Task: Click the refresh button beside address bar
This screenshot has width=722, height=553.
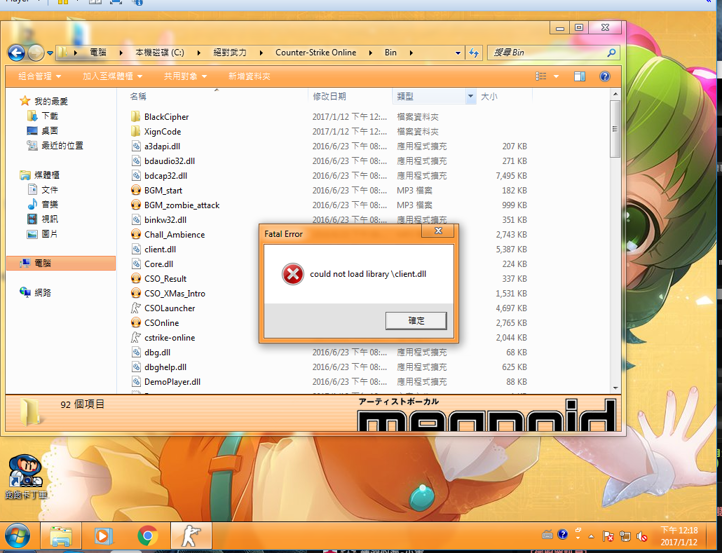Action: 474,52
